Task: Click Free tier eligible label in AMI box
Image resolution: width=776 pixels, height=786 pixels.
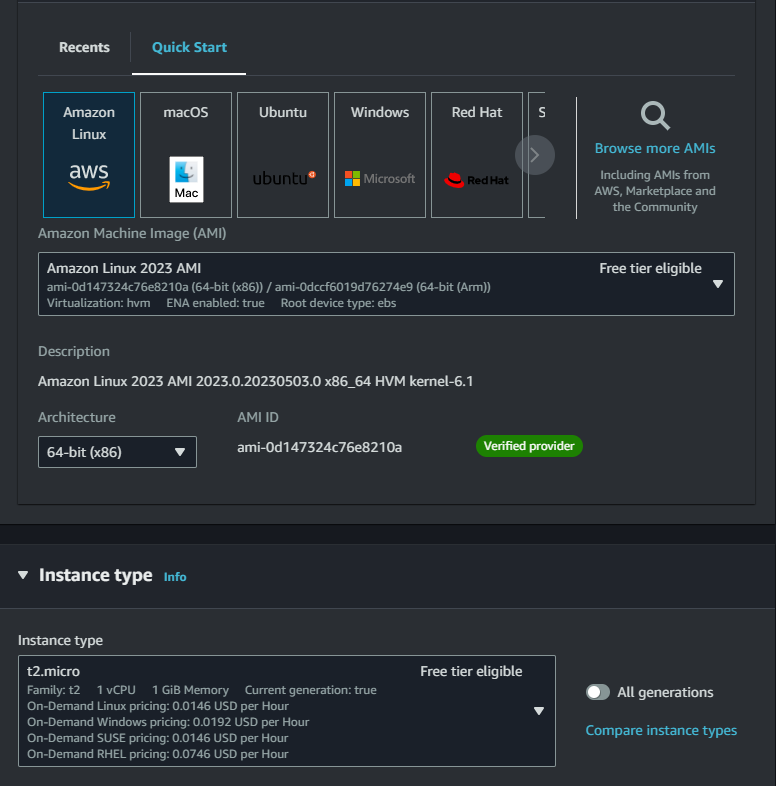Action: tap(650, 269)
